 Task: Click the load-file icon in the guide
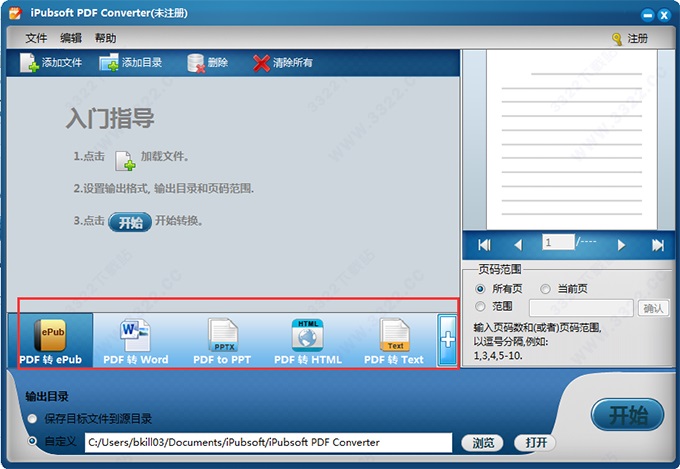point(125,161)
